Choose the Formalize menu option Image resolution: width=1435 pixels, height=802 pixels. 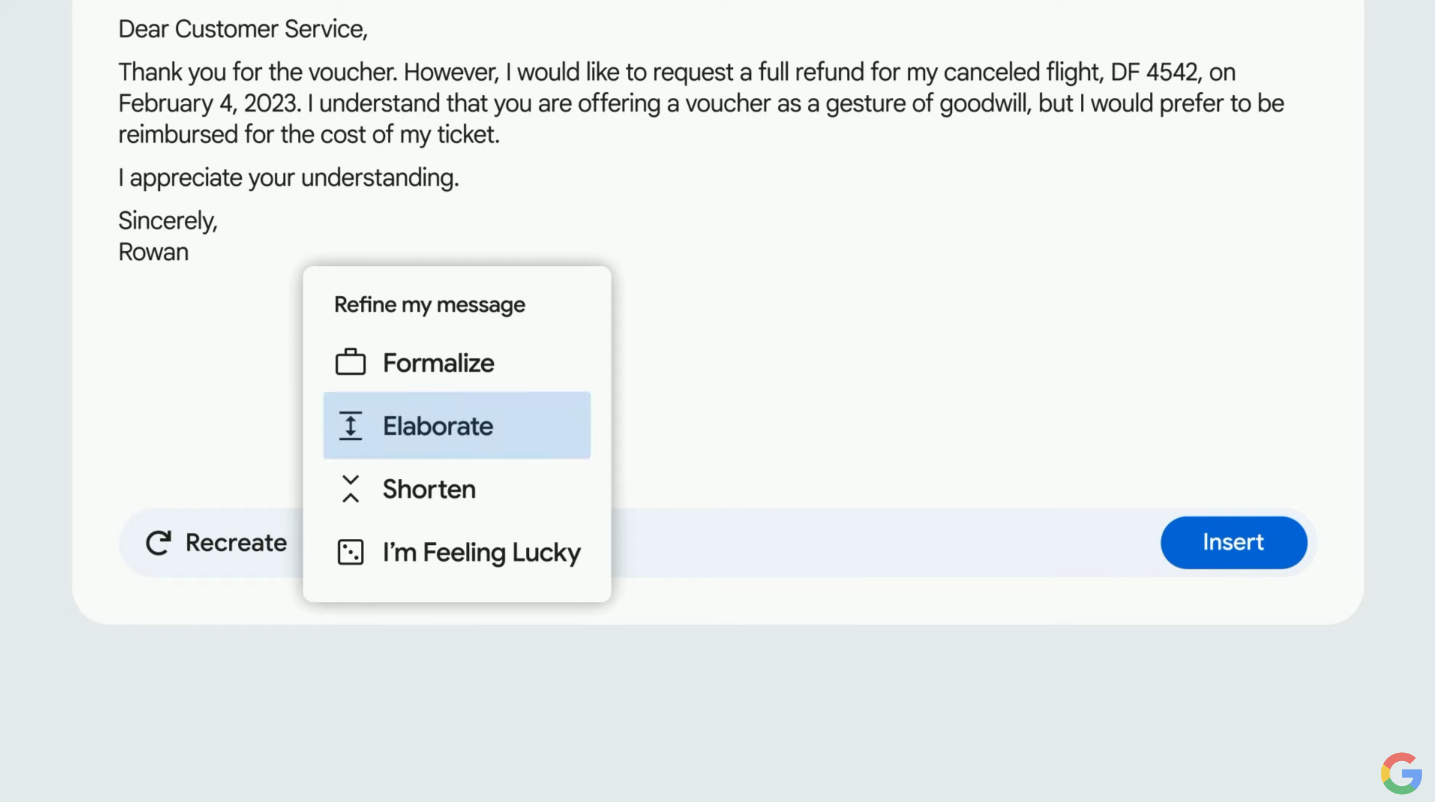(x=438, y=363)
